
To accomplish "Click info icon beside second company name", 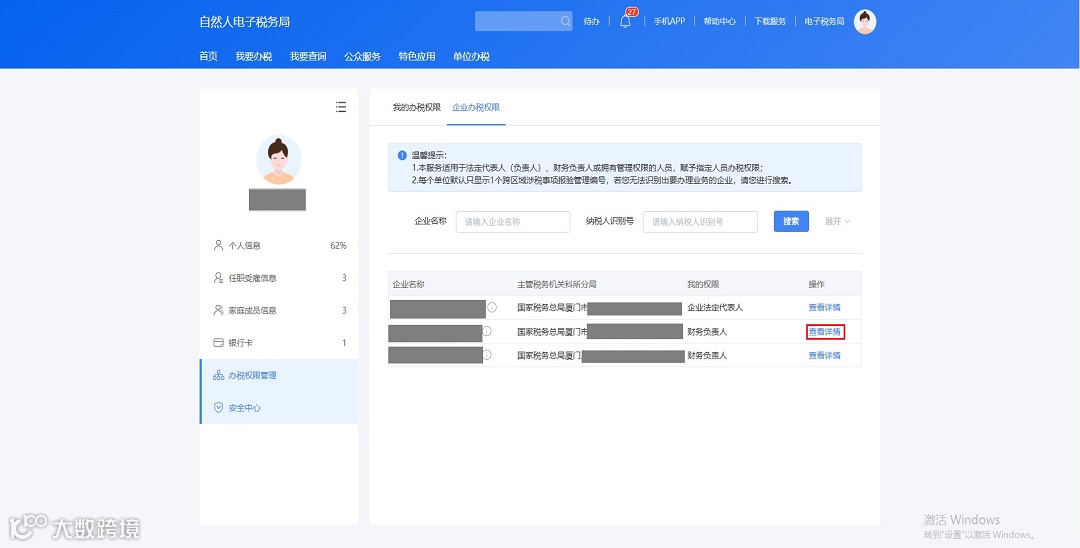I will pos(487,331).
